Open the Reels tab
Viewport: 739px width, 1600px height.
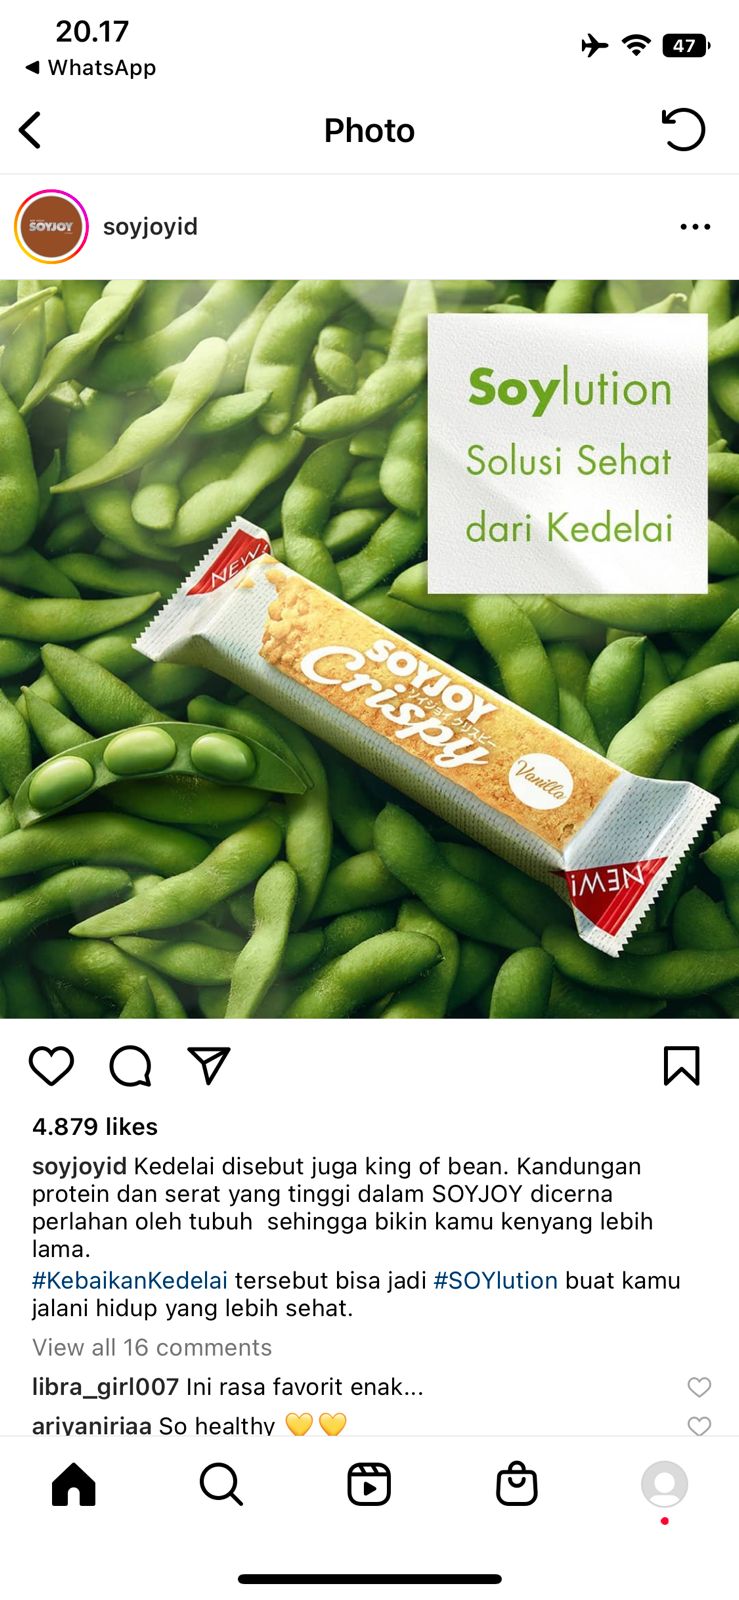click(369, 1484)
